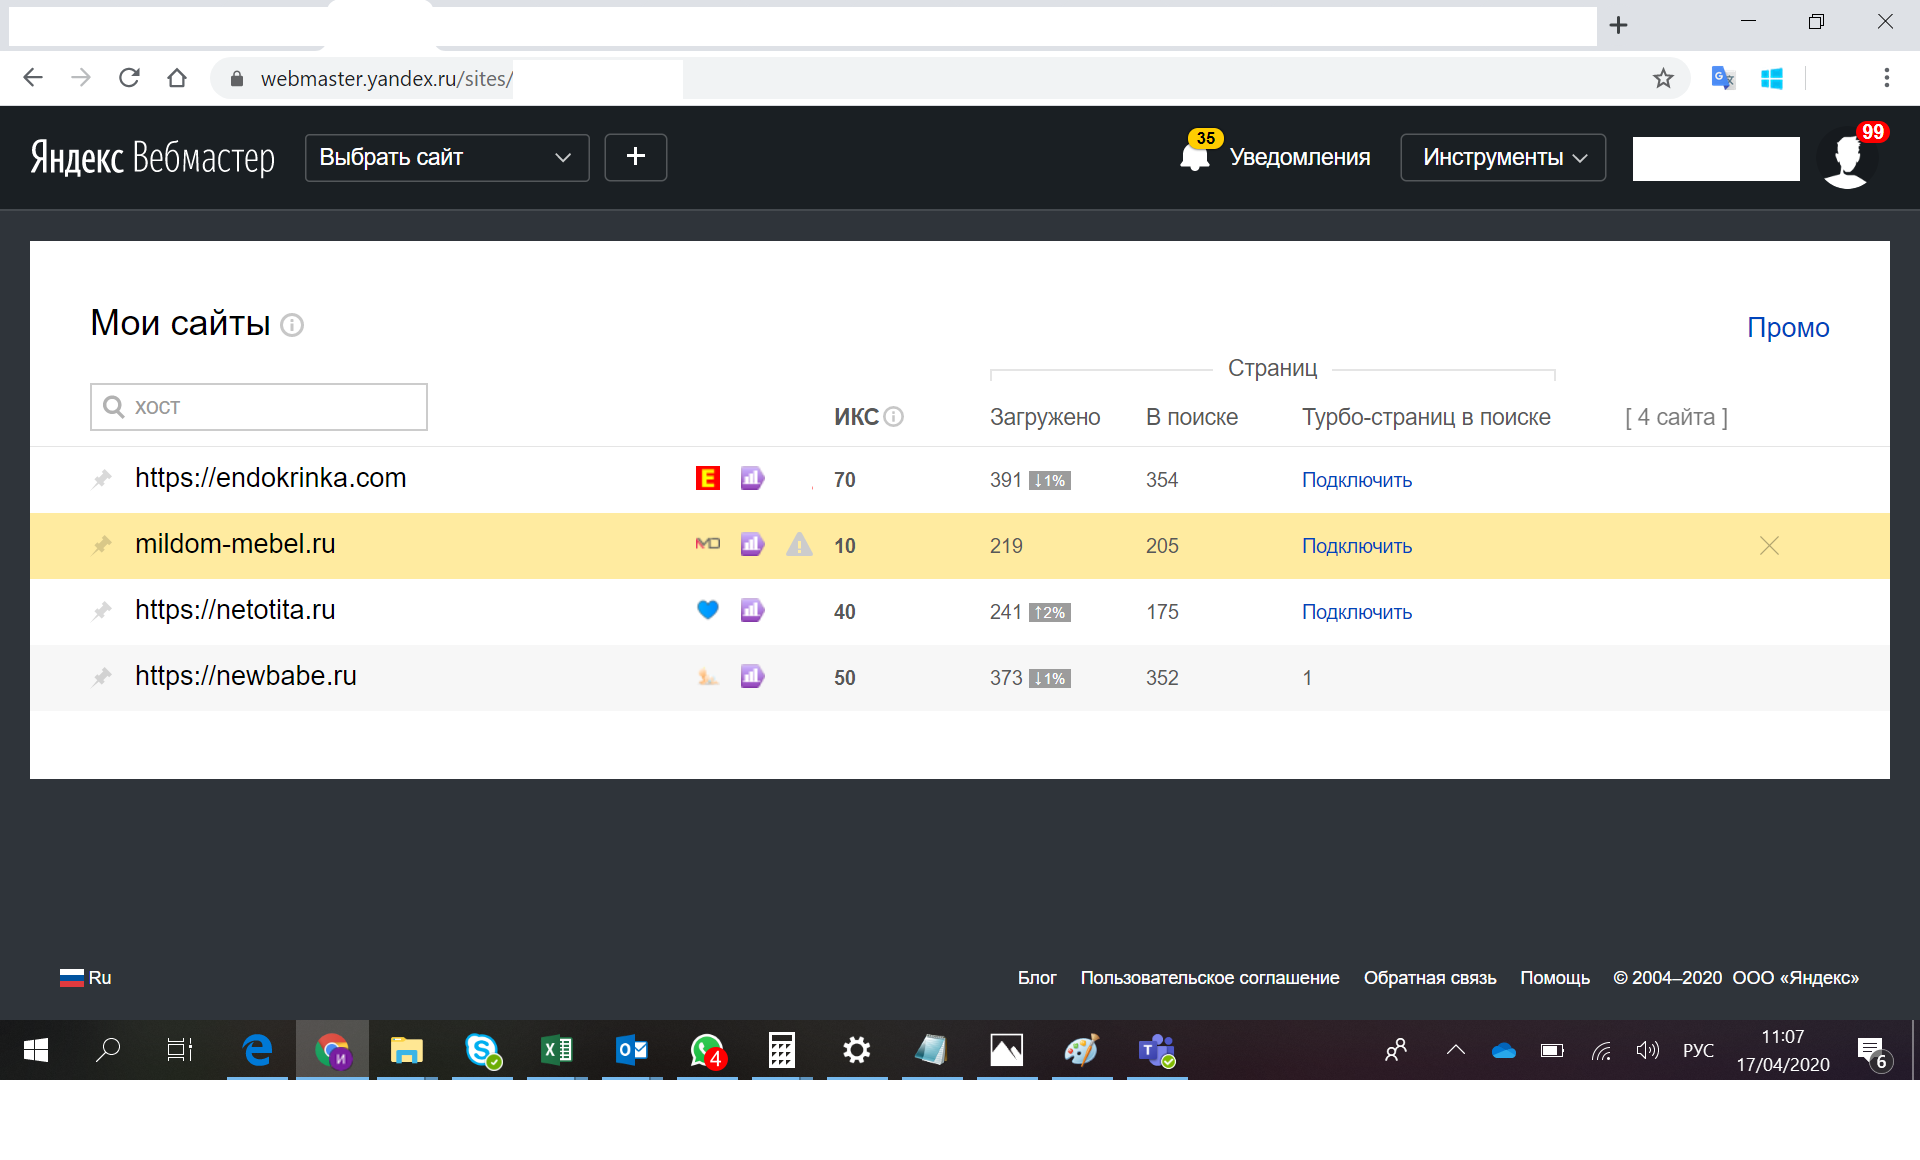Click warning triangle icon on mildom-mebel.ru row
The height and width of the screenshot is (1160, 1920).
click(x=799, y=545)
